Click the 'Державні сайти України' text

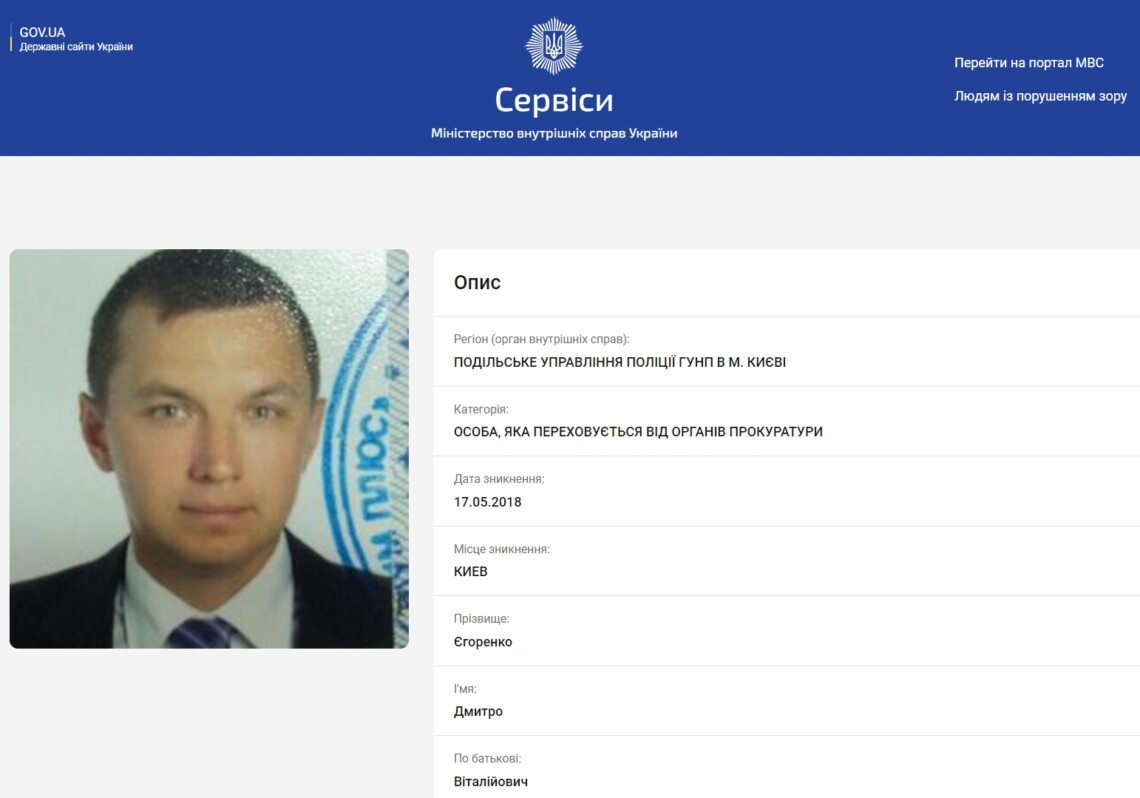(76, 47)
